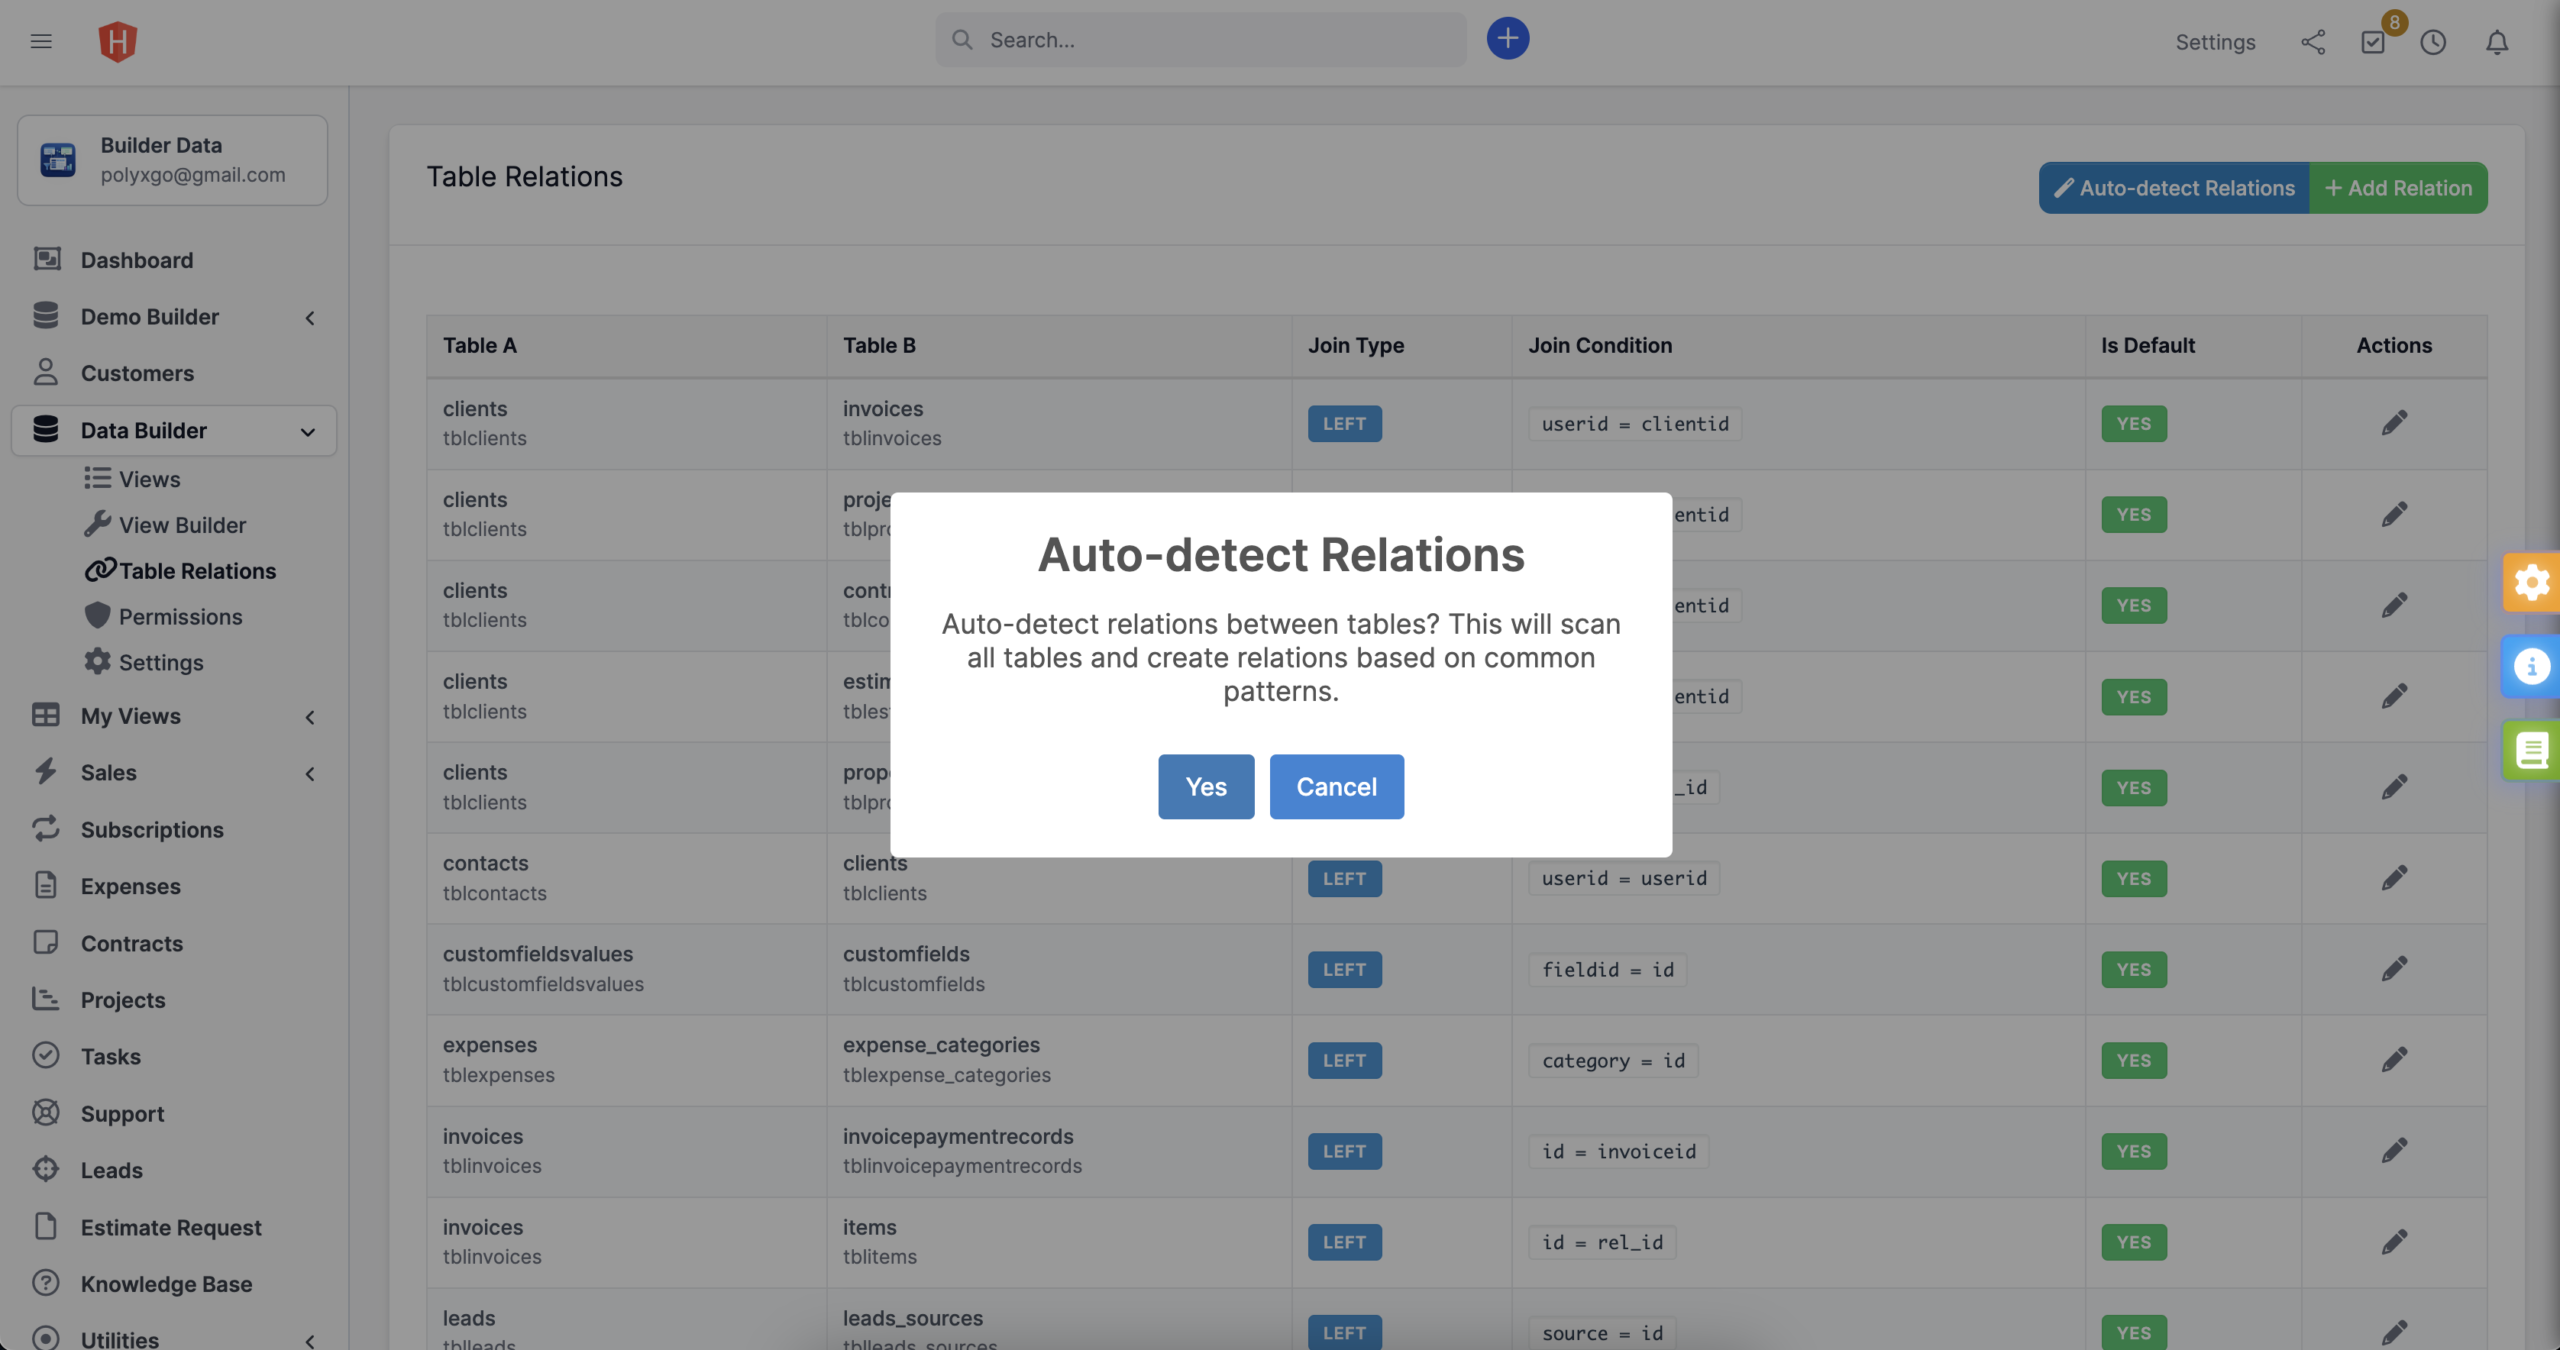The height and width of the screenshot is (1350, 2560).
Task: Click the orange gear side widget
Action: pyautogui.click(x=2531, y=582)
